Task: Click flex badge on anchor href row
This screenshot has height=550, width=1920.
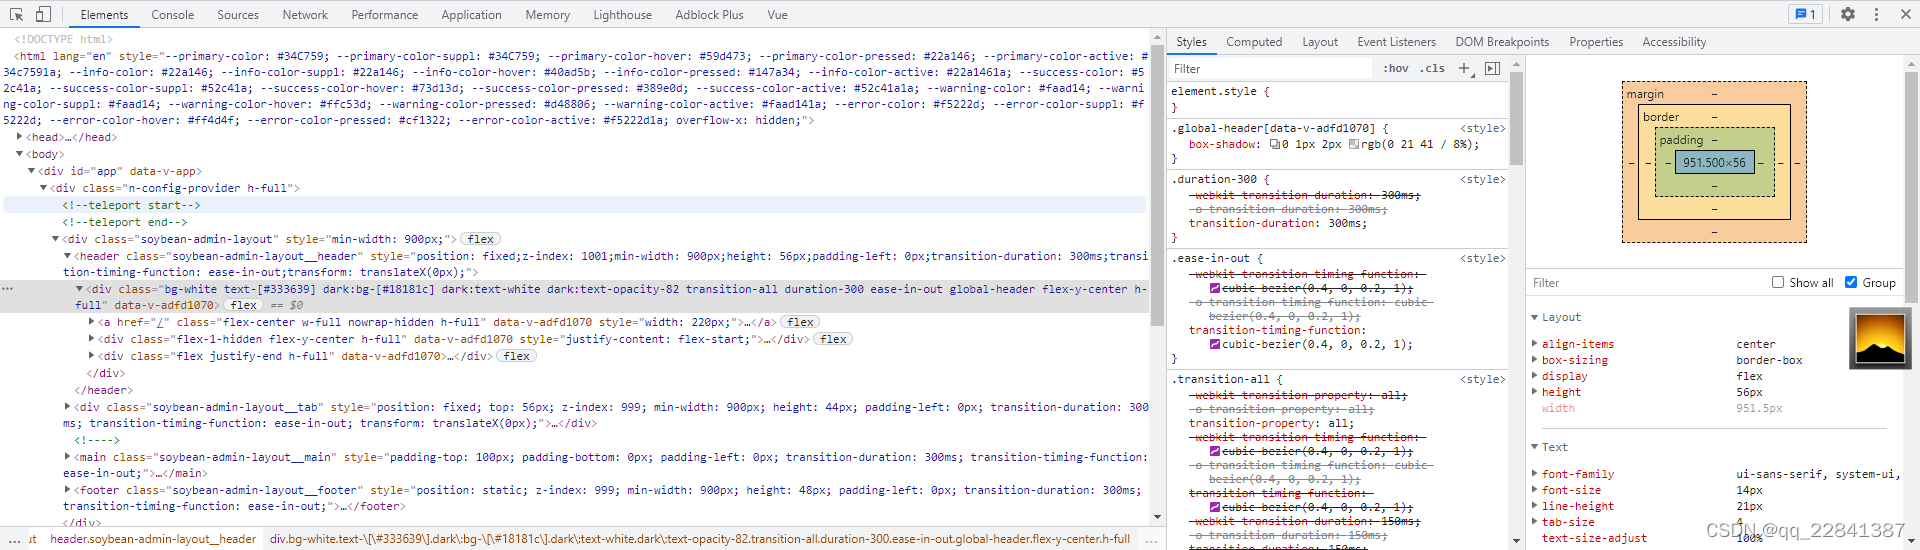Action: pyautogui.click(x=801, y=322)
